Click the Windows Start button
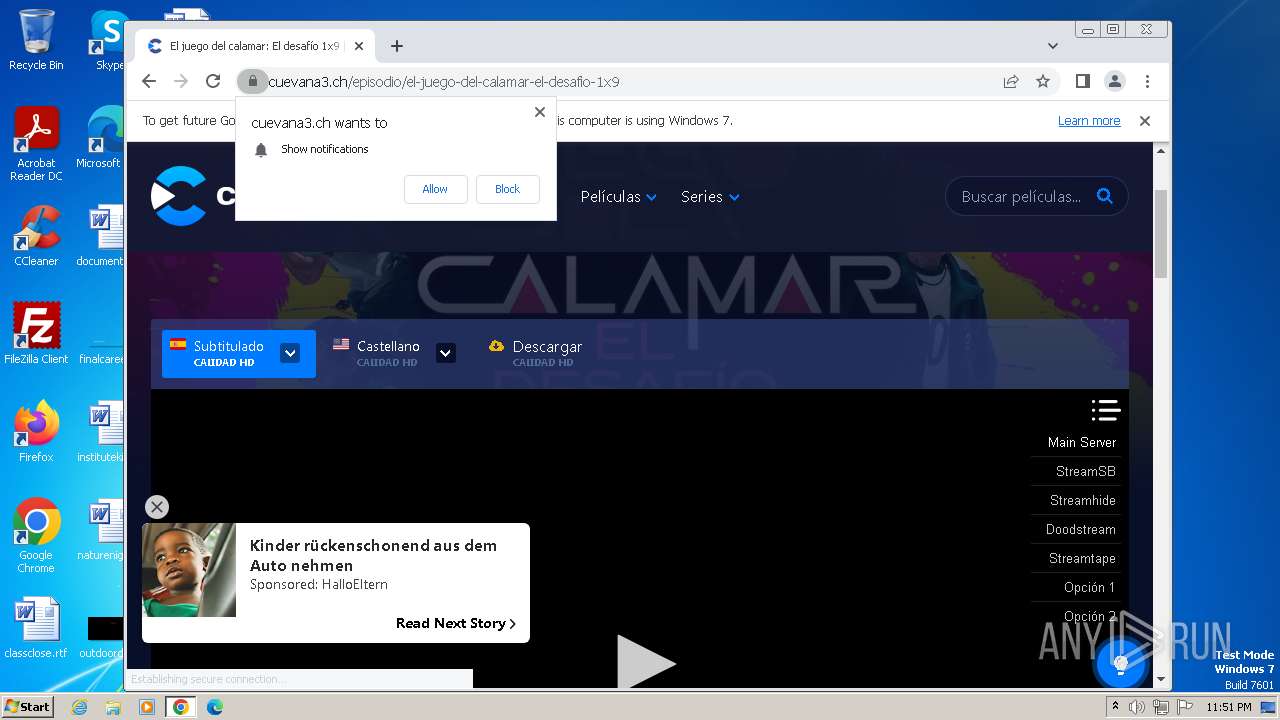Screen dimensions: 1280x720 coord(28,706)
